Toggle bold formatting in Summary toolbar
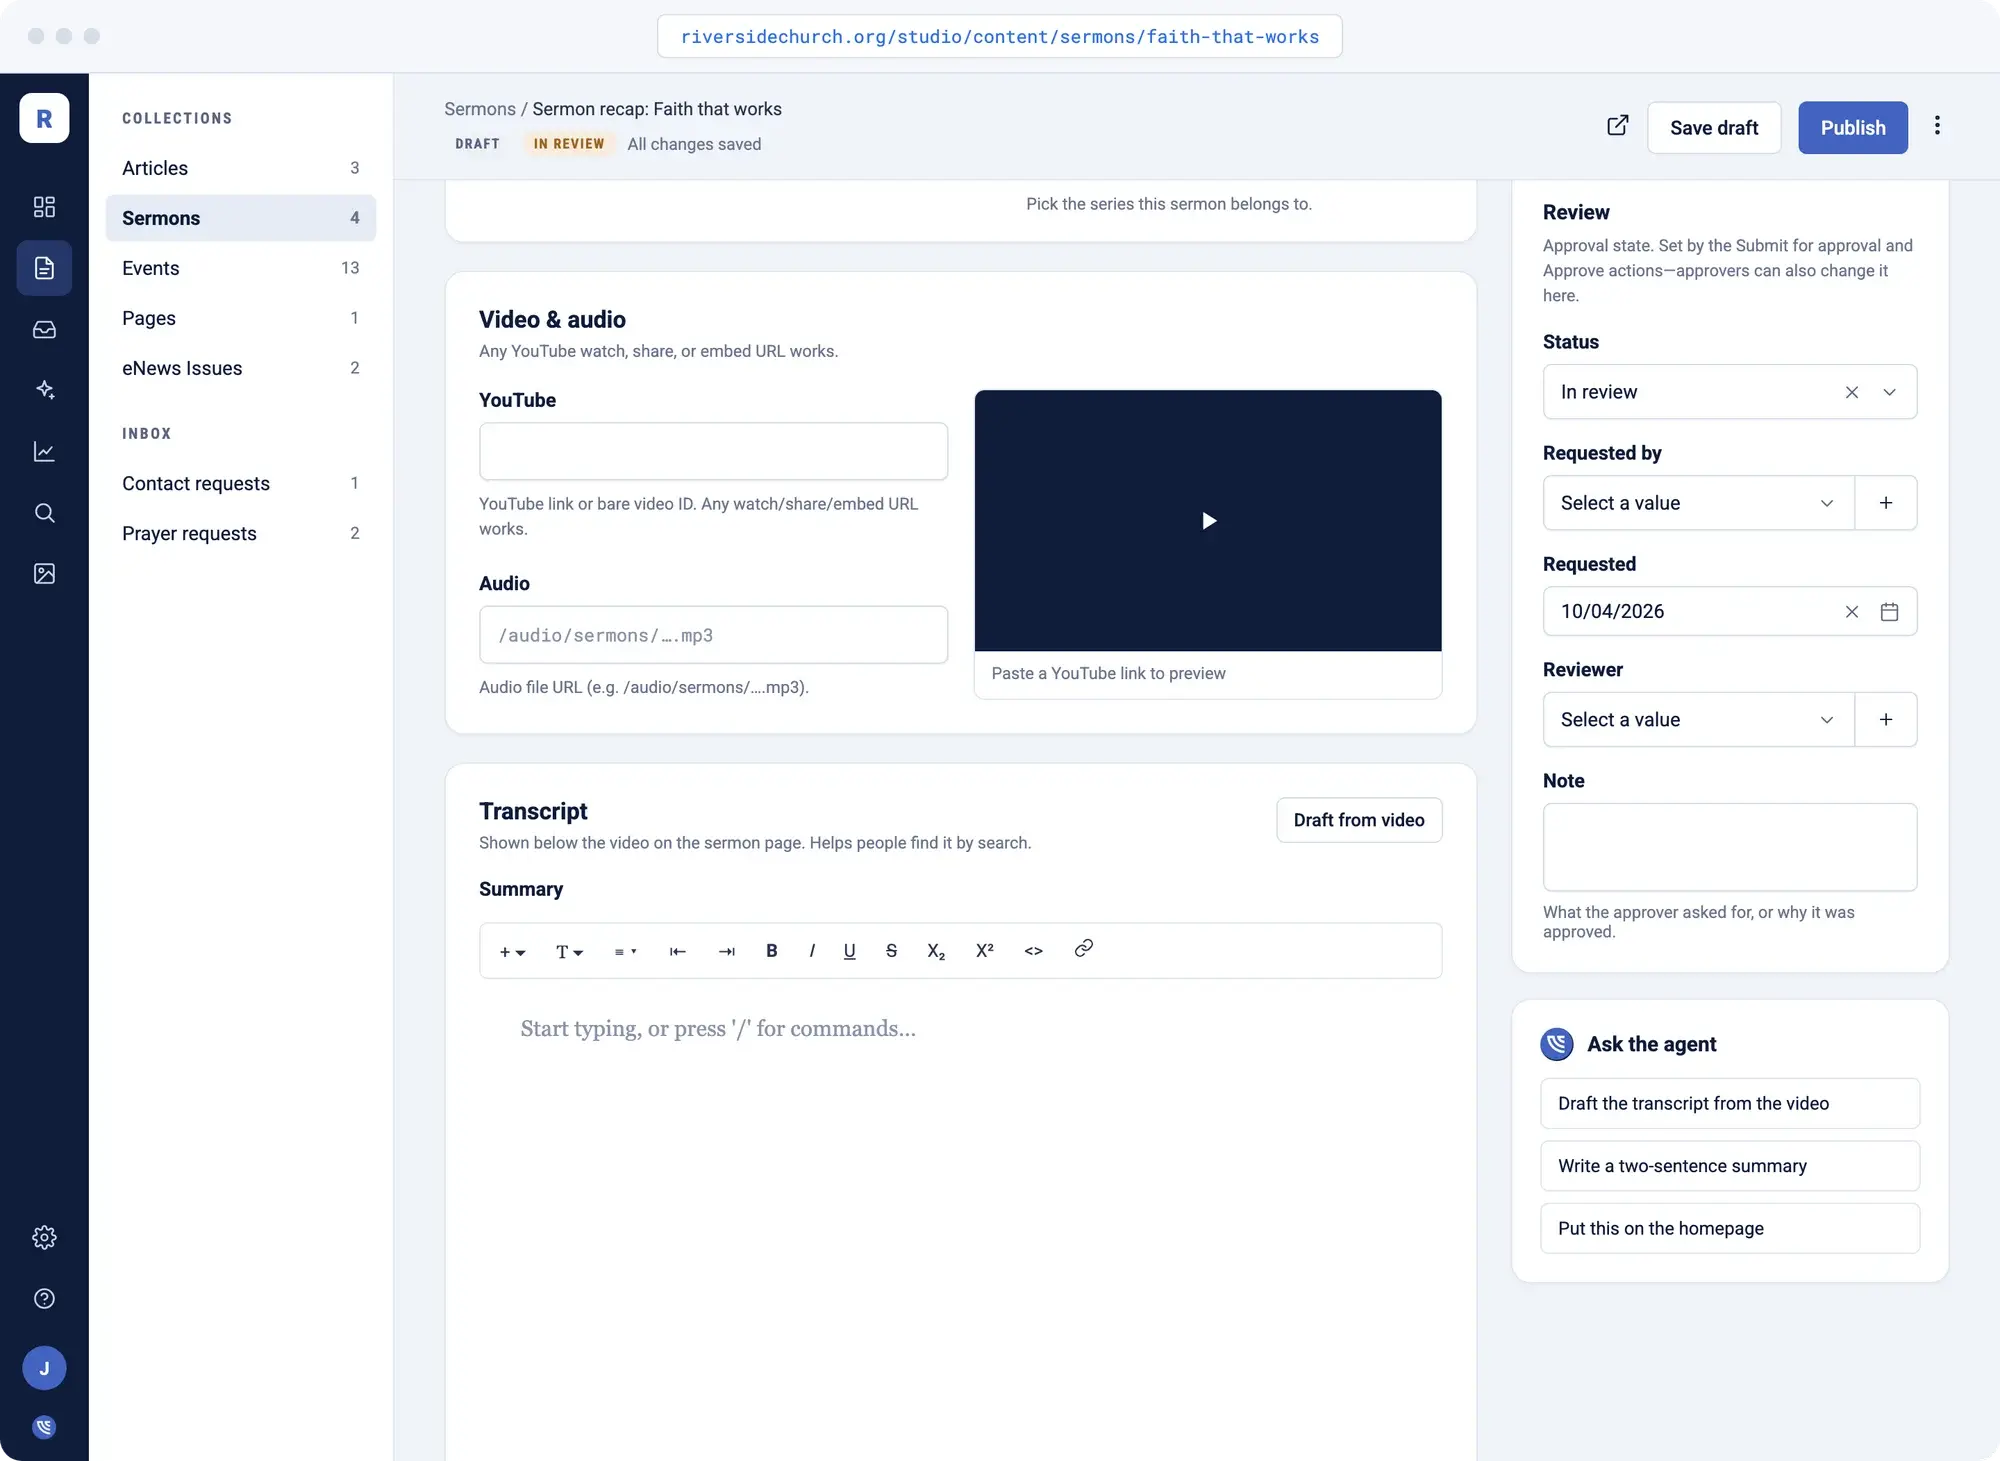 tap(771, 951)
